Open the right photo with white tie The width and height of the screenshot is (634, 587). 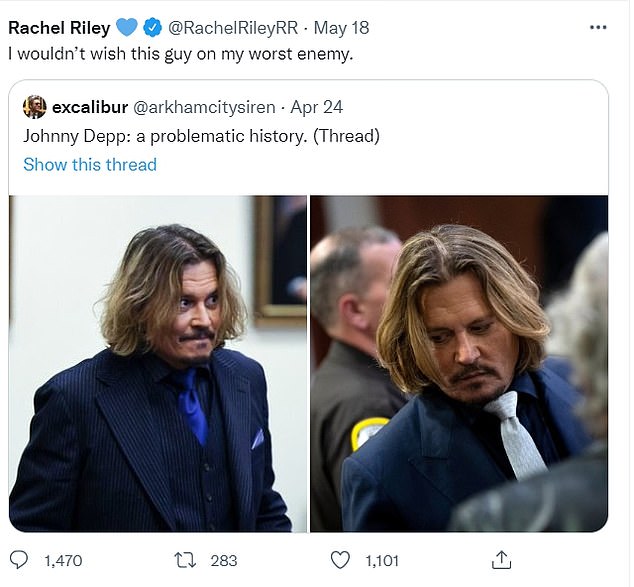(458, 362)
